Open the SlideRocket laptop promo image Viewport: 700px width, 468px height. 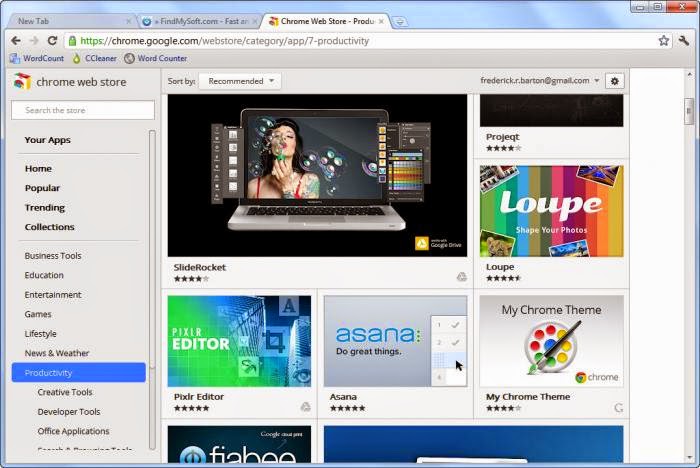(317, 176)
